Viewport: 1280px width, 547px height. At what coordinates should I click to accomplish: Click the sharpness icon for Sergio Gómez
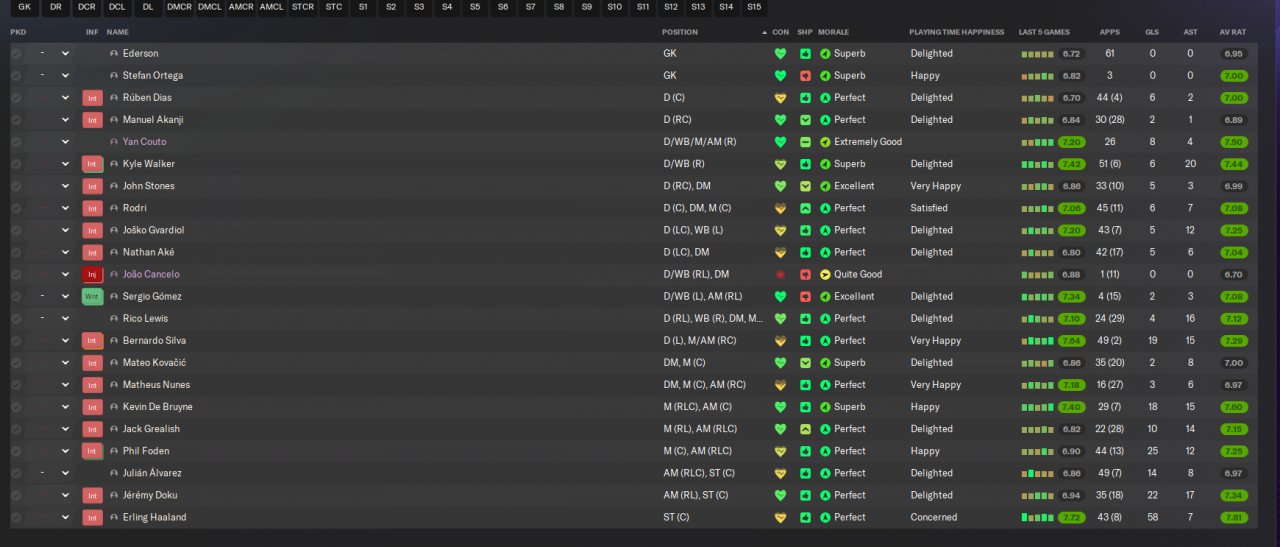pyautogui.click(x=805, y=296)
